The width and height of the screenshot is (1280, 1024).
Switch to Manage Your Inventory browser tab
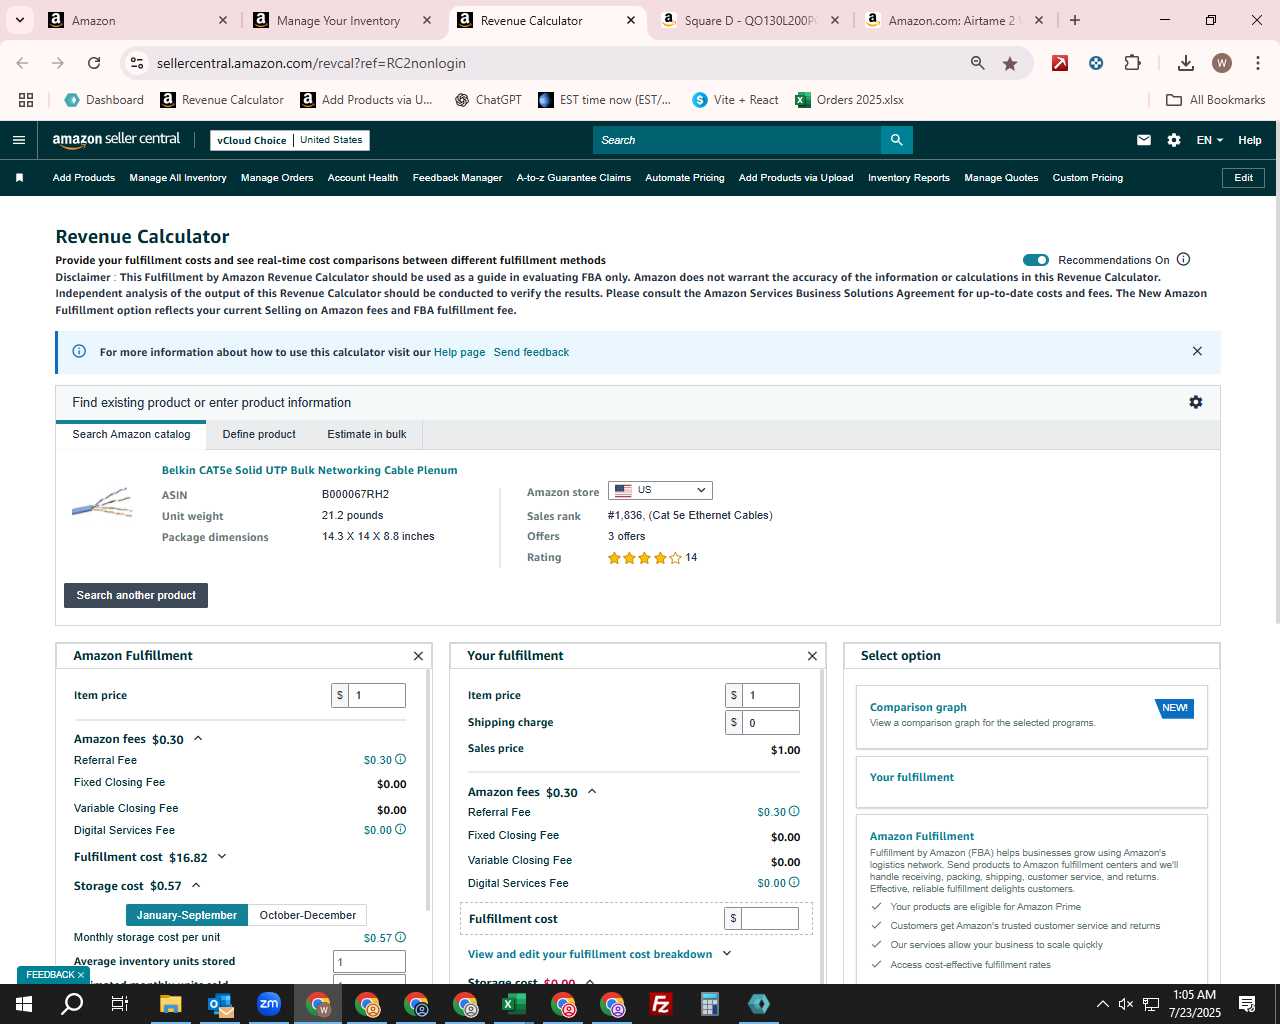339,20
